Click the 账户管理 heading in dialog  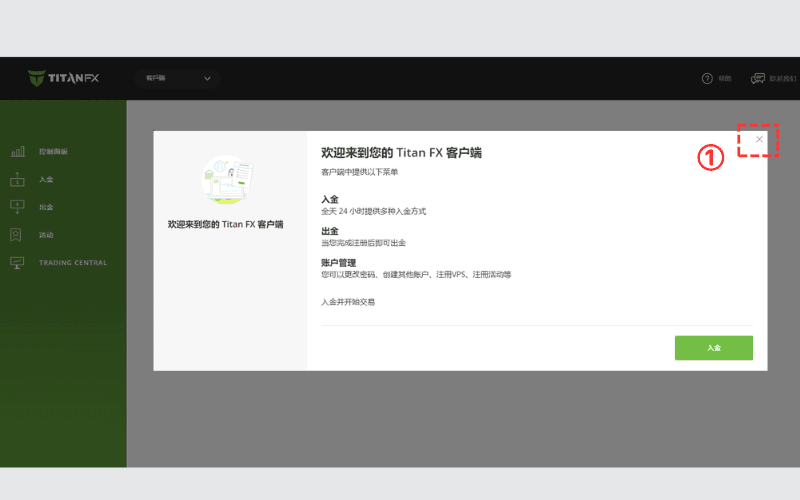[338, 263]
